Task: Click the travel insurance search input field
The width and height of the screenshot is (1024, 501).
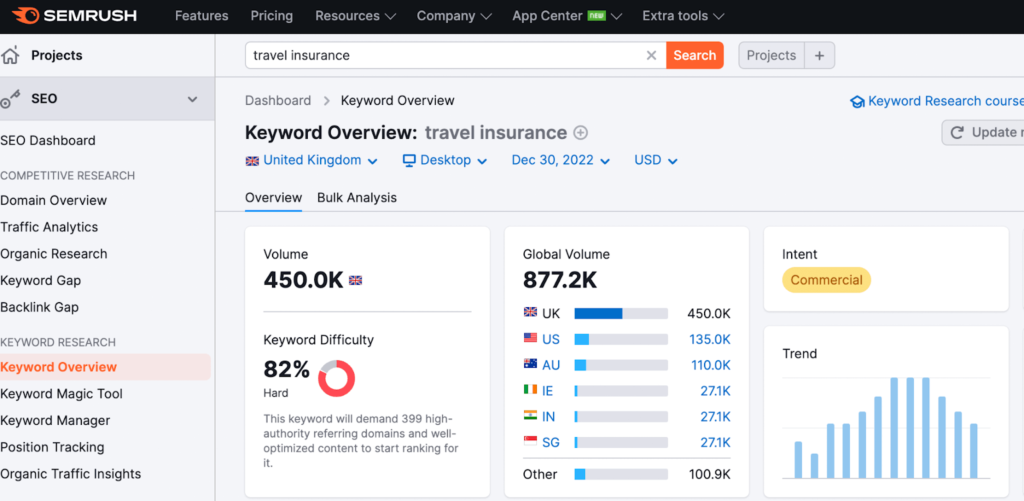Action: point(440,56)
